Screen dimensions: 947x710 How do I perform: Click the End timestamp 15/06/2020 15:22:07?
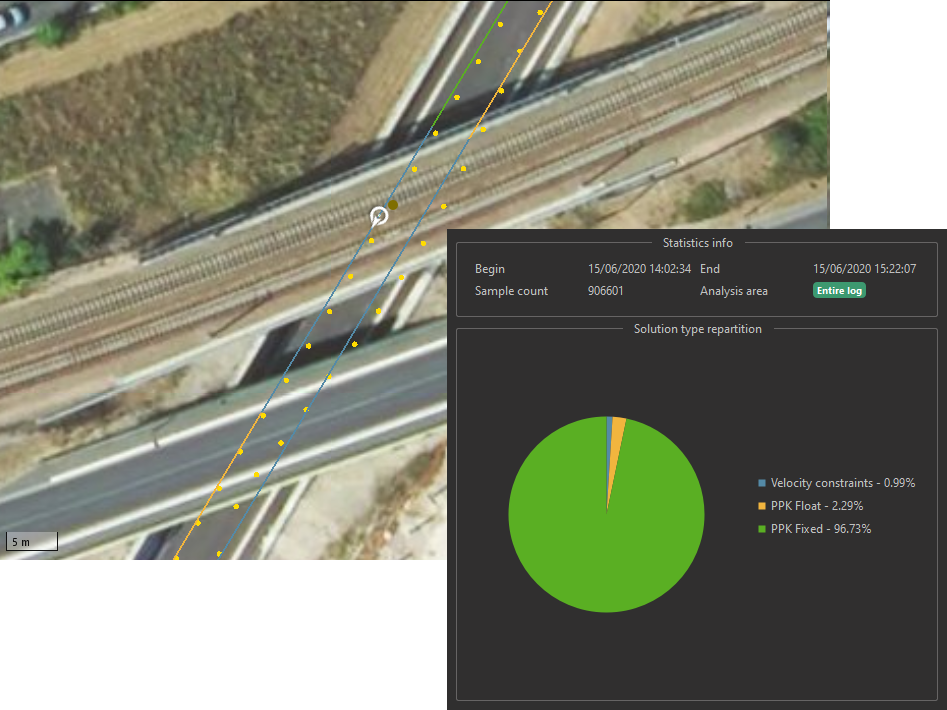click(865, 269)
